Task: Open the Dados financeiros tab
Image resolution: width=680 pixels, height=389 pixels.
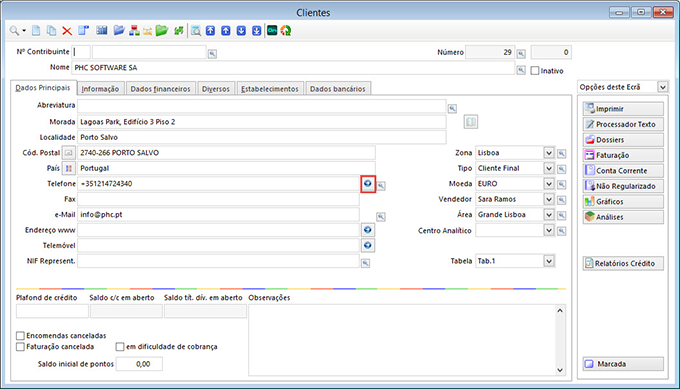Action: click(x=160, y=88)
